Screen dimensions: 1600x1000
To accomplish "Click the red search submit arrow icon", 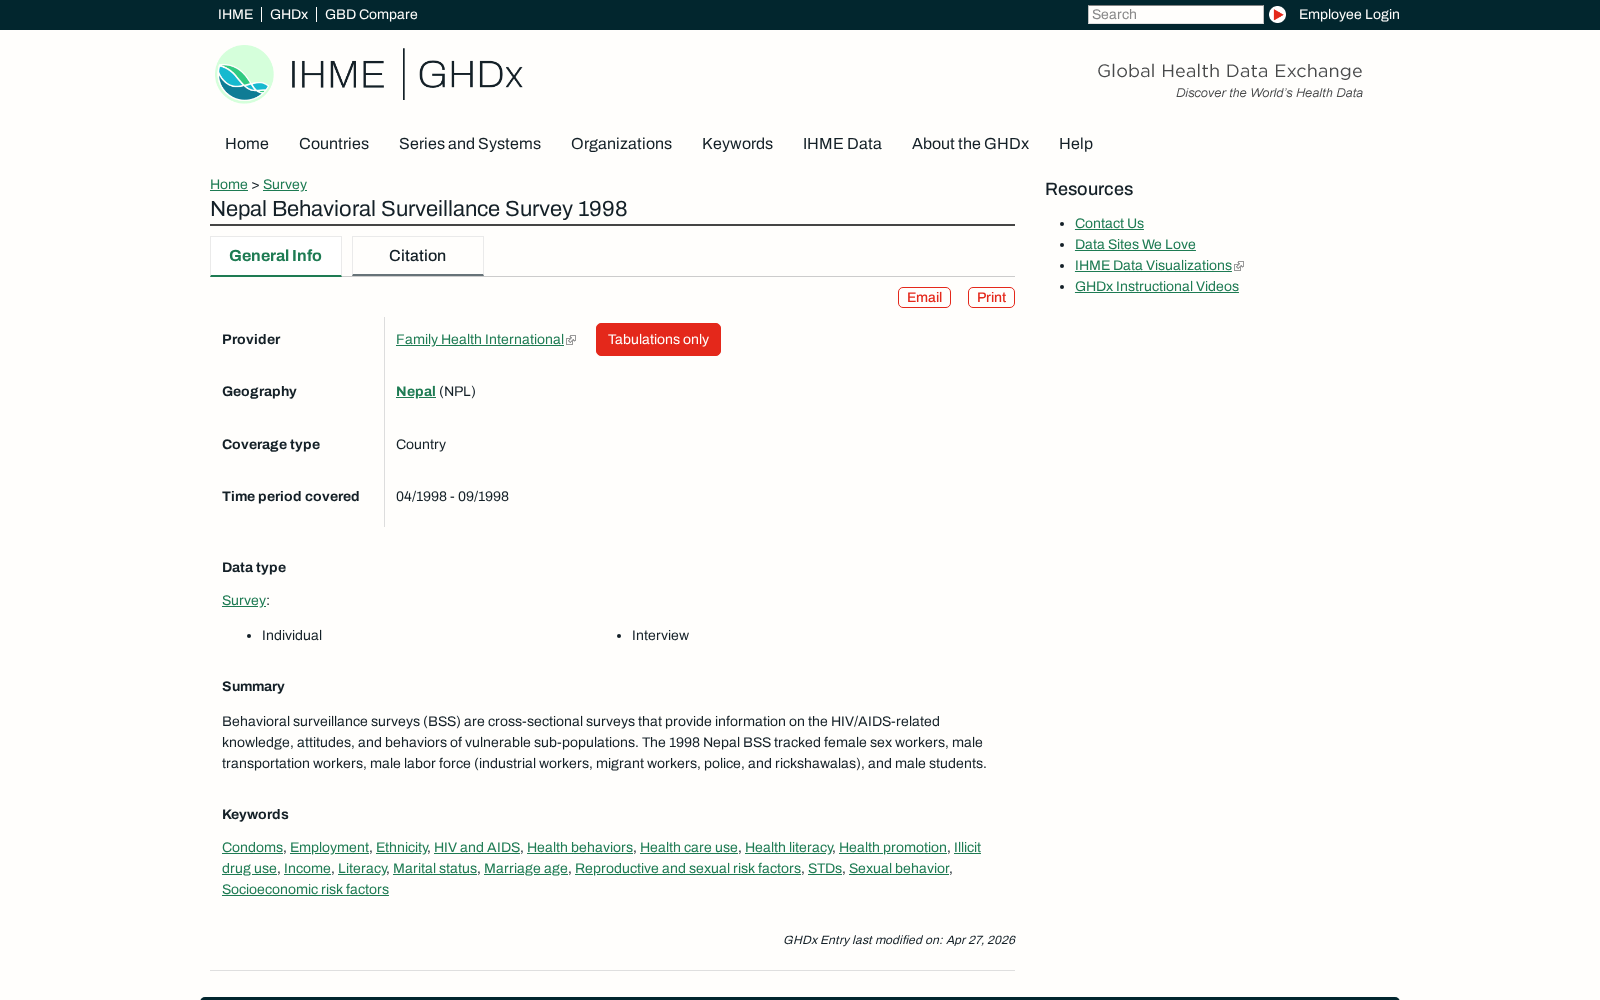I will pos(1277,14).
